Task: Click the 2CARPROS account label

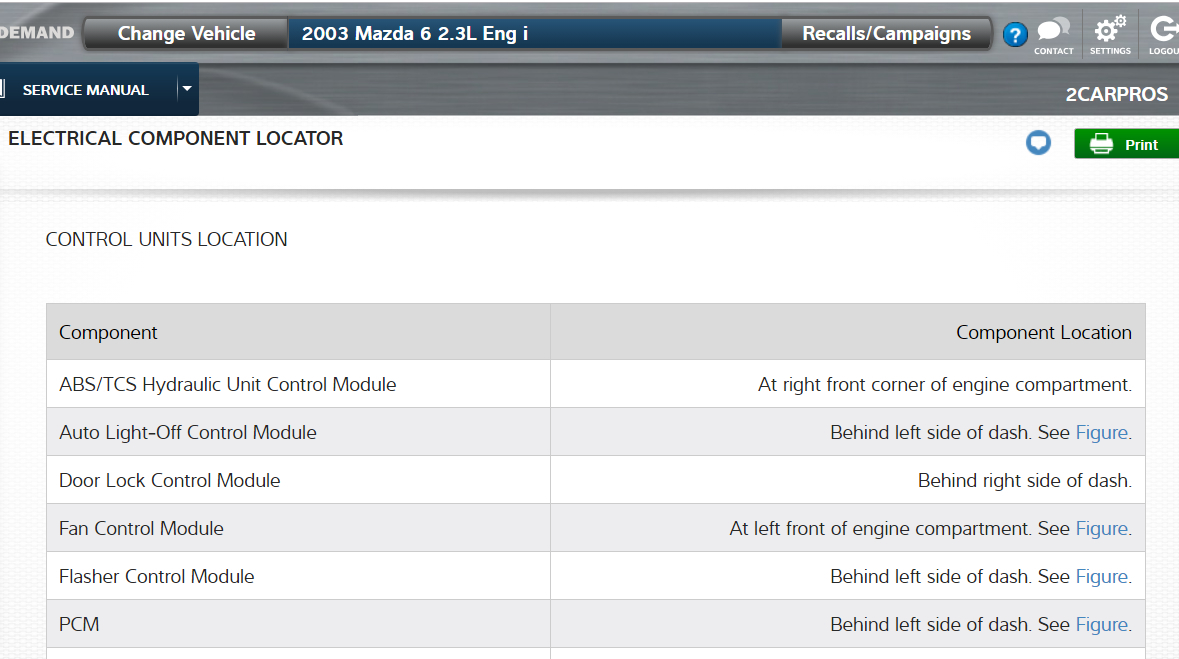Action: (1116, 95)
